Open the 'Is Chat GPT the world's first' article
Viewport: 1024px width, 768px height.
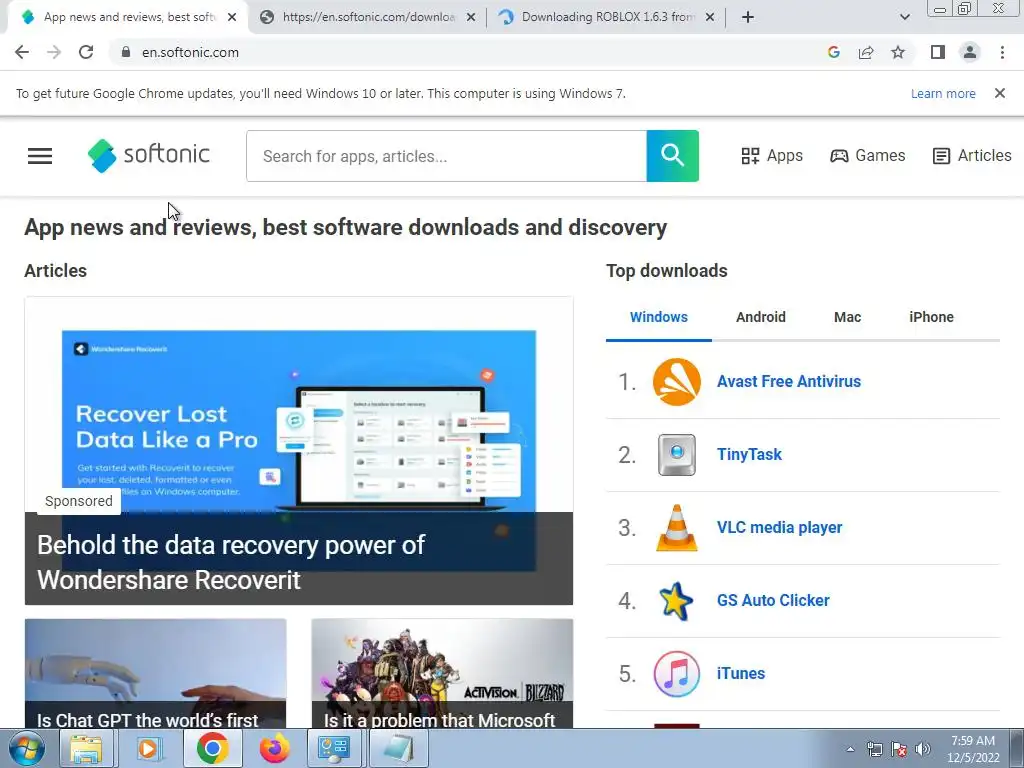(155, 673)
